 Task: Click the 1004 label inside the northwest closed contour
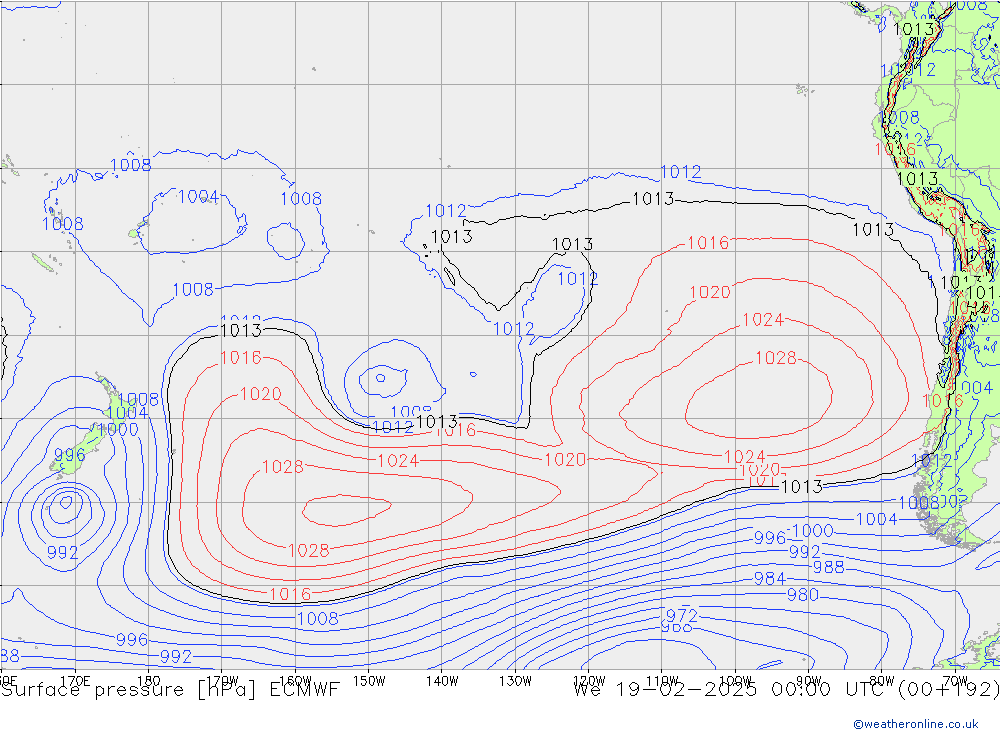(x=198, y=197)
